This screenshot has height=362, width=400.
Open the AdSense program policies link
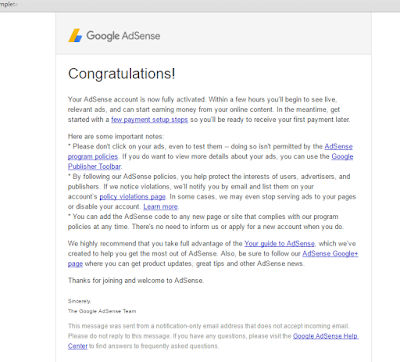pos(338,146)
